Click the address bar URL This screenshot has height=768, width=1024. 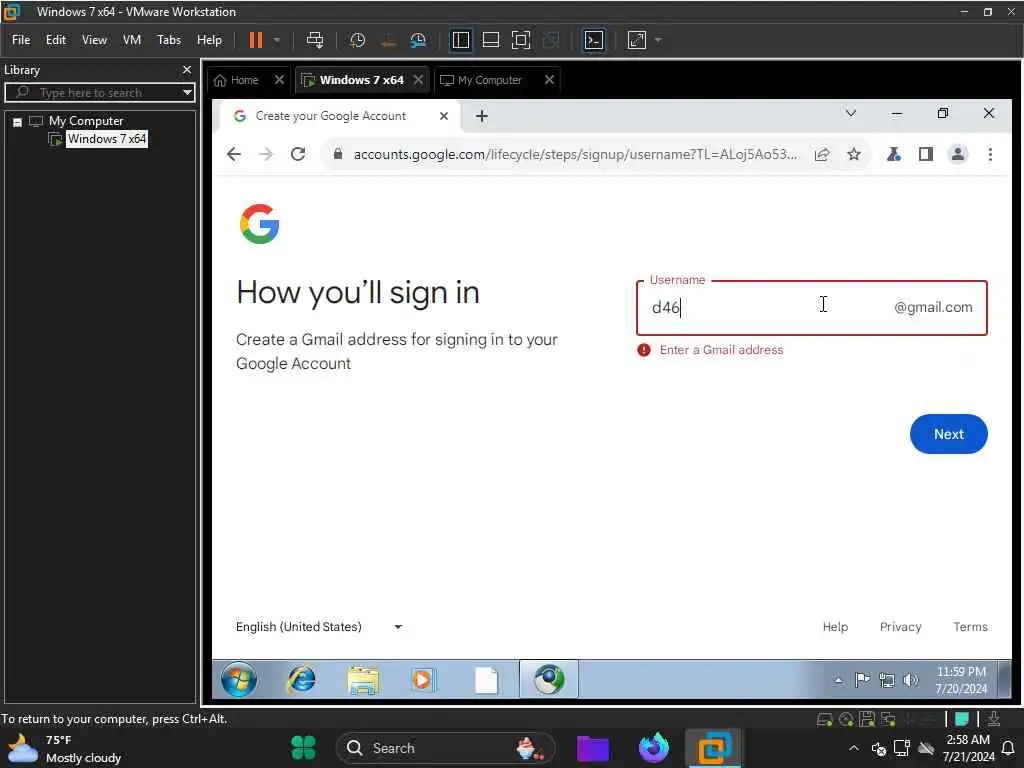tap(575, 154)
